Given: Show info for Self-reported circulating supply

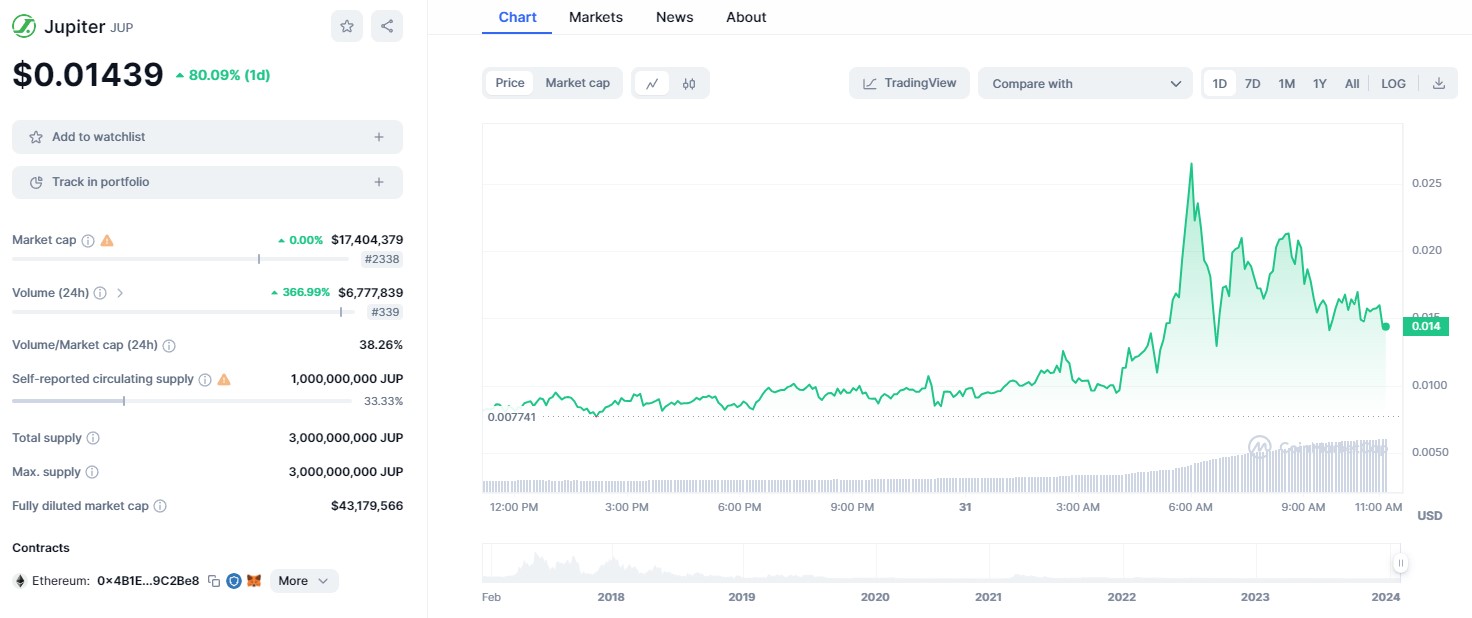Looking at the screenshot, I should pyautogui.click(x=205, y=380).
